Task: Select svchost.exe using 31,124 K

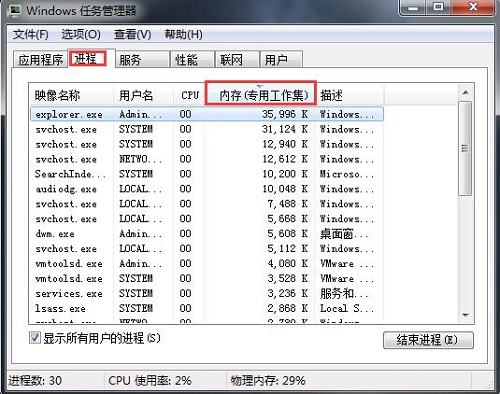Action: [207, 129]
